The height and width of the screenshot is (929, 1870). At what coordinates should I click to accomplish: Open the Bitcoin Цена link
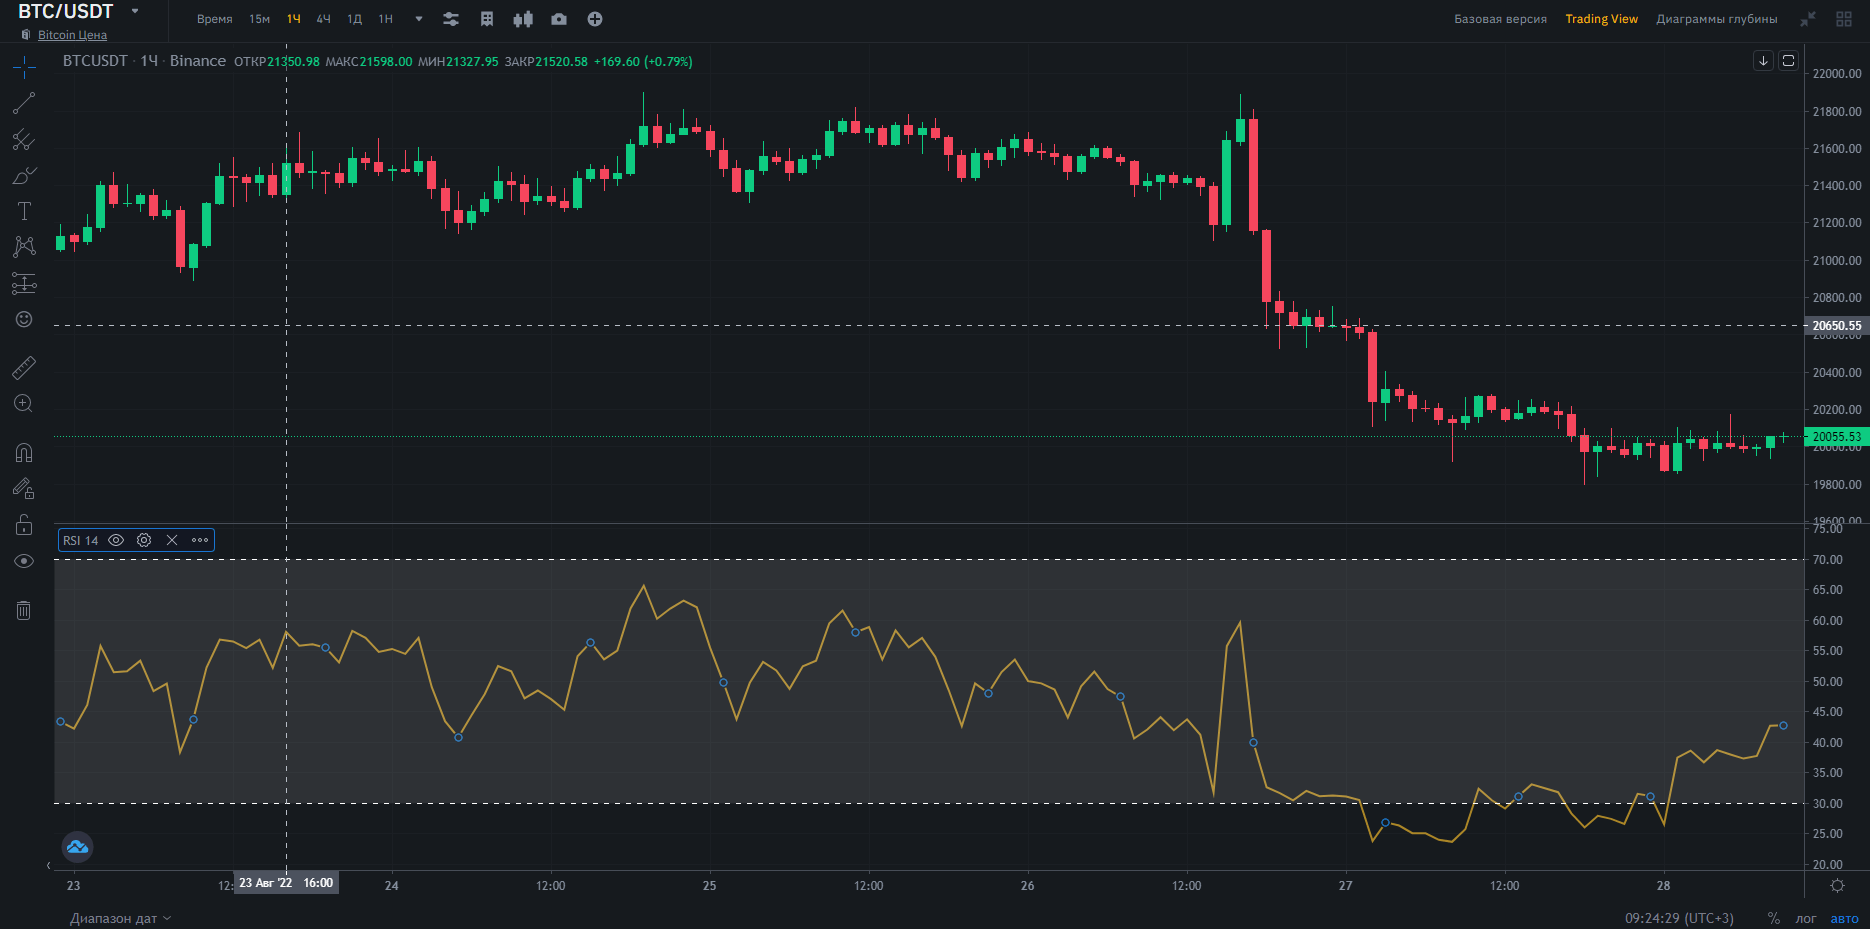tap(72, 35)
